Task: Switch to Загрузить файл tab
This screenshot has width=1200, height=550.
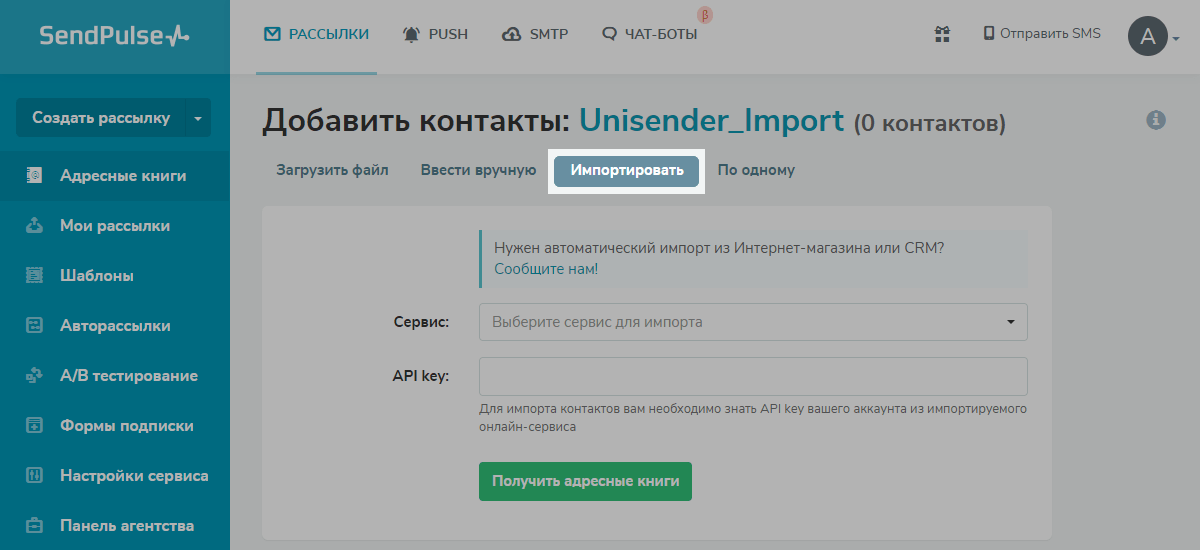Action: click(x=332, y=170)
